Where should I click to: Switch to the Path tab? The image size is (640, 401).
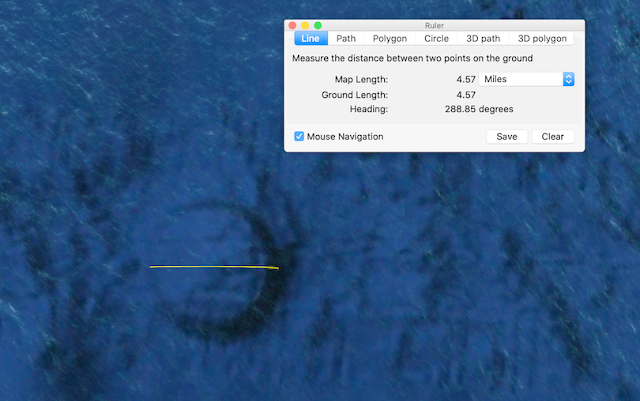tap(346, 38)
